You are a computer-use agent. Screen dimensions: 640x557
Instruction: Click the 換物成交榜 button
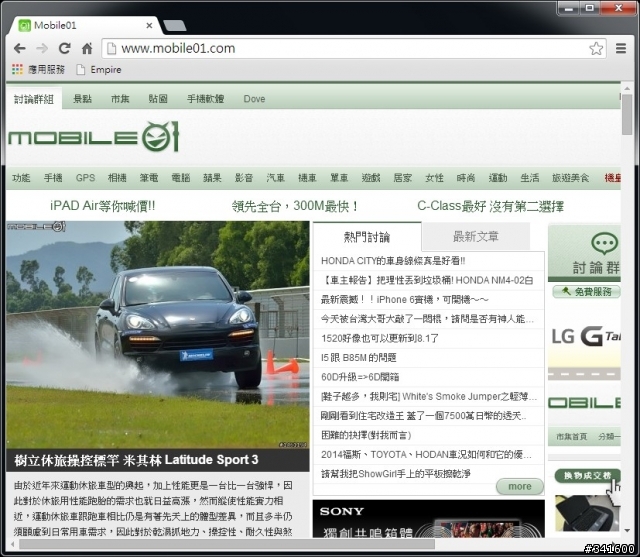click(587, 475)
